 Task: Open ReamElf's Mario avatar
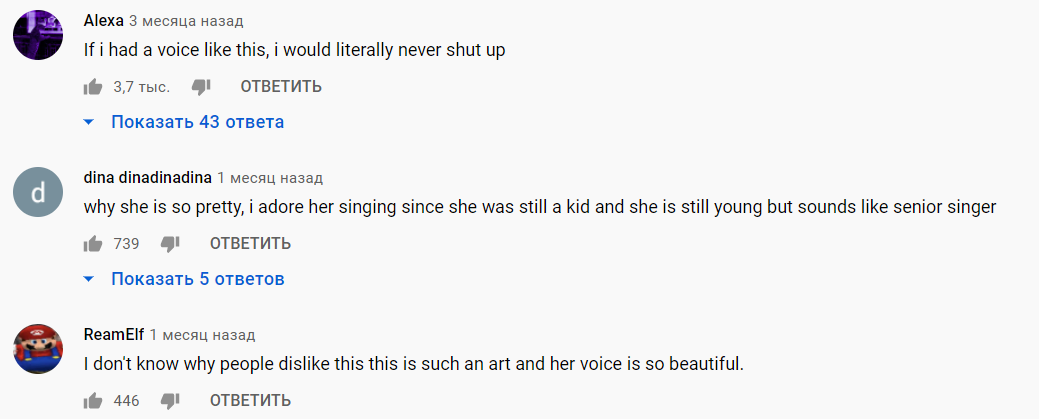pyautogui.click(x=39, y=350)
